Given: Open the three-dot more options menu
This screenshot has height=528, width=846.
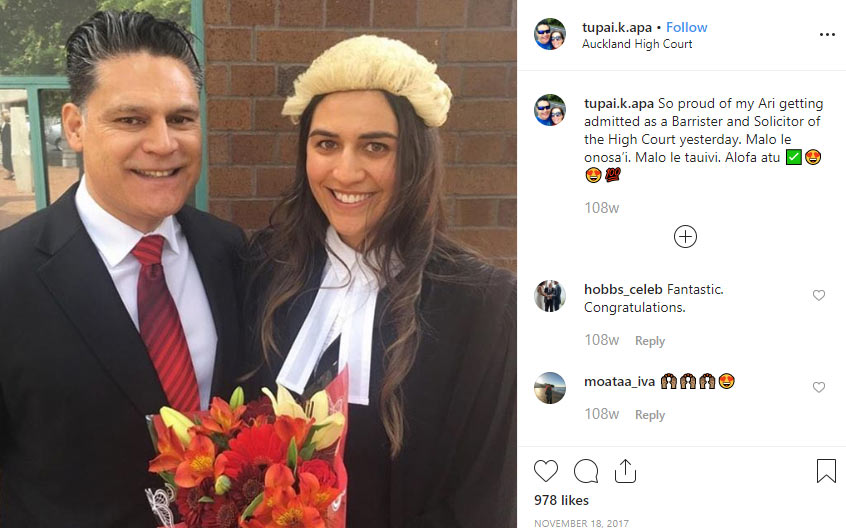Looking at the screenshot, I should click(x=827, y=35).
